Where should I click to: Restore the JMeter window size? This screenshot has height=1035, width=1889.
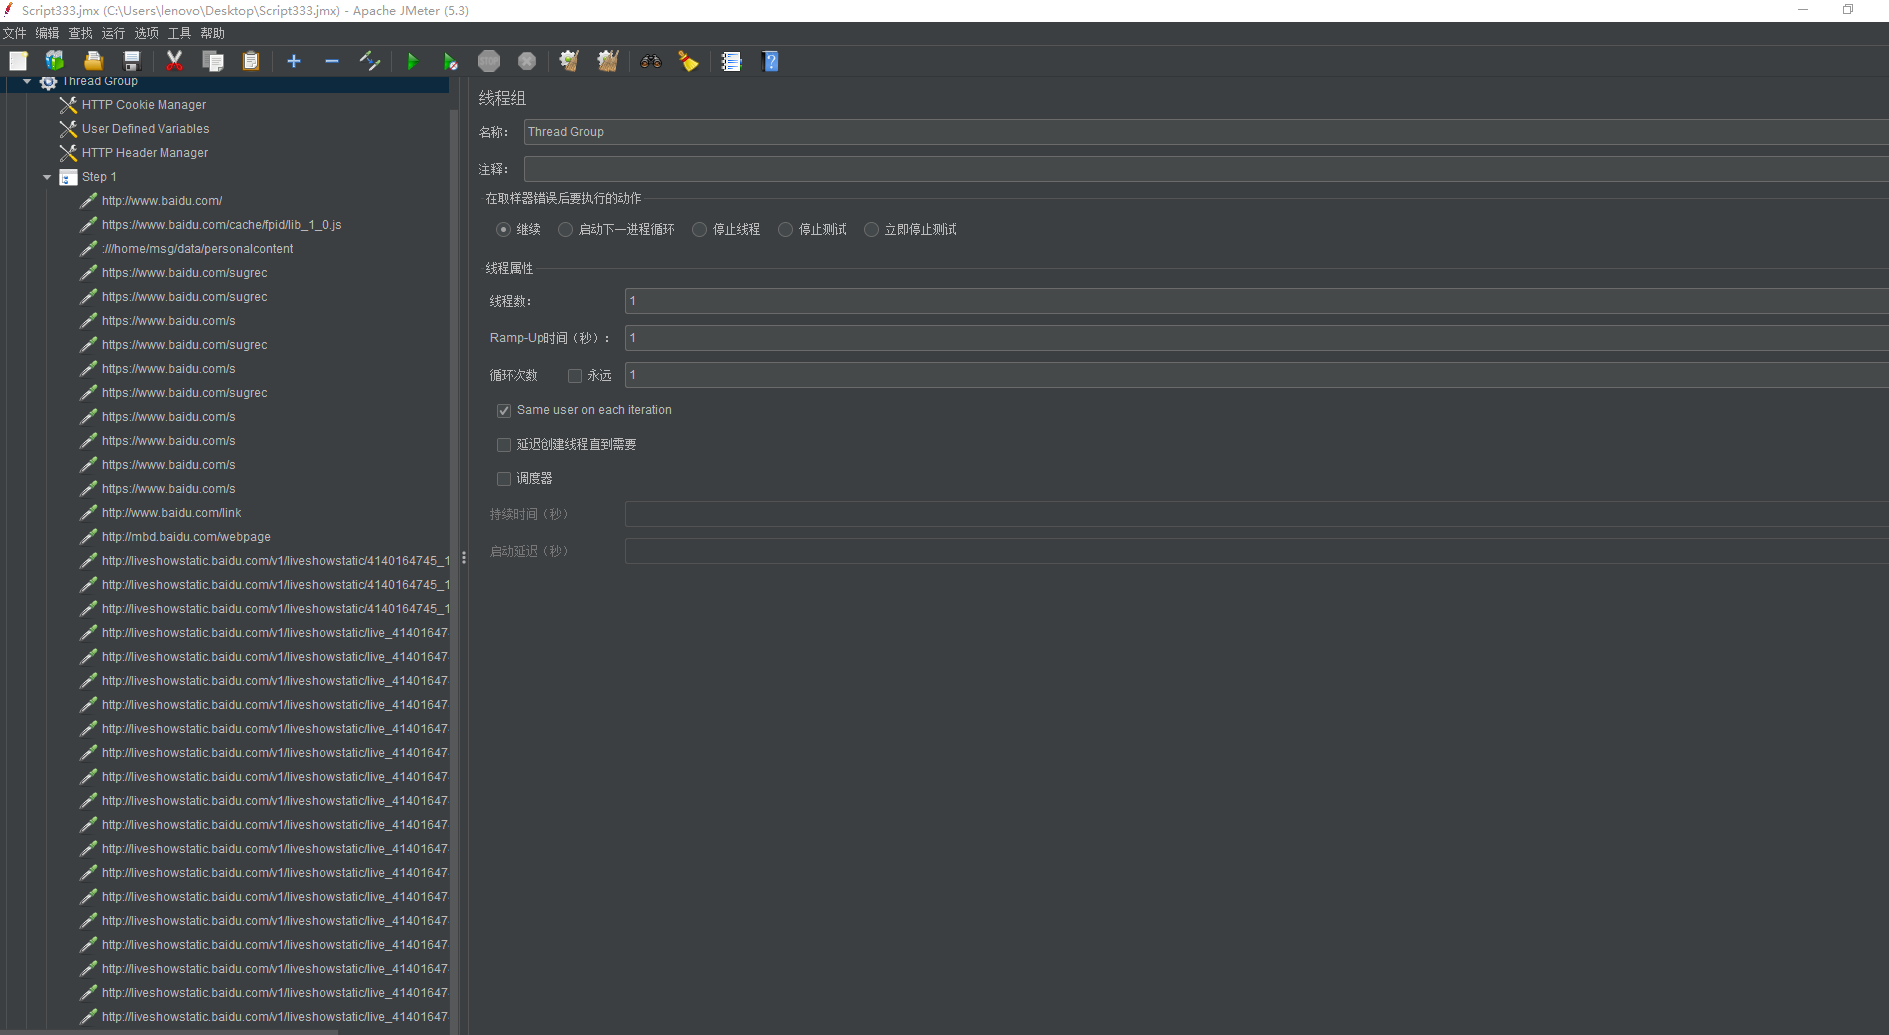coord(1848,9)
